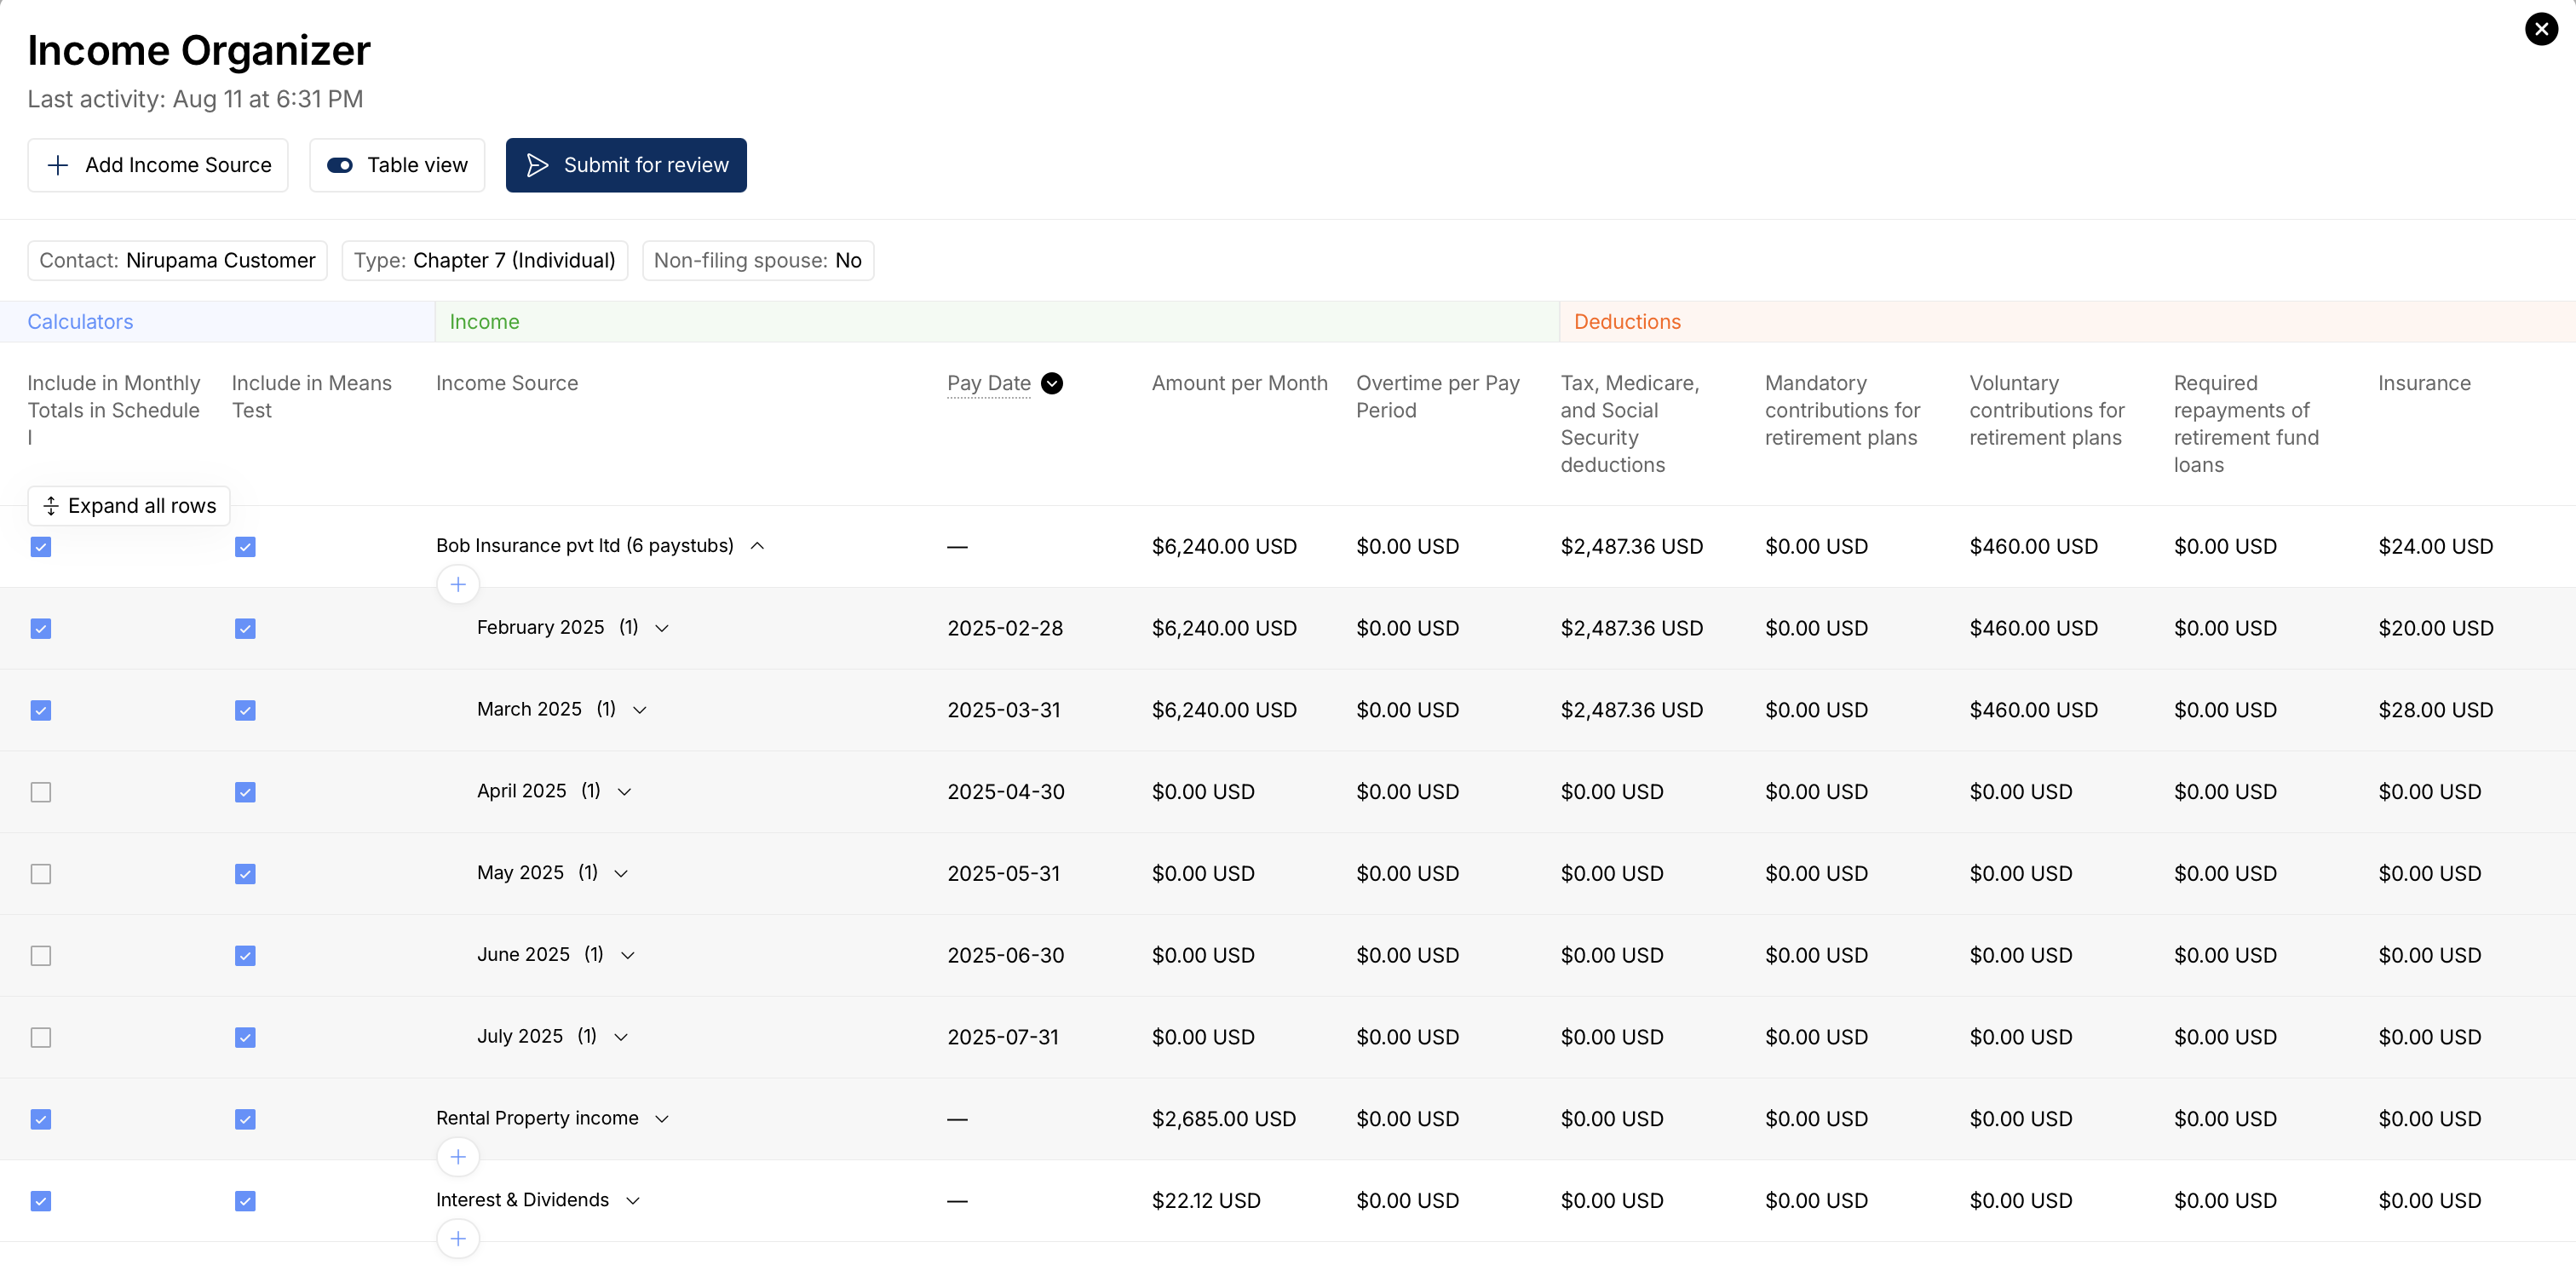Image resolution: width=2576 pixels, height=1271 pixels.
Task: Click the Contact: Nirupama Customer chip
Action: [x=177, y=260]
